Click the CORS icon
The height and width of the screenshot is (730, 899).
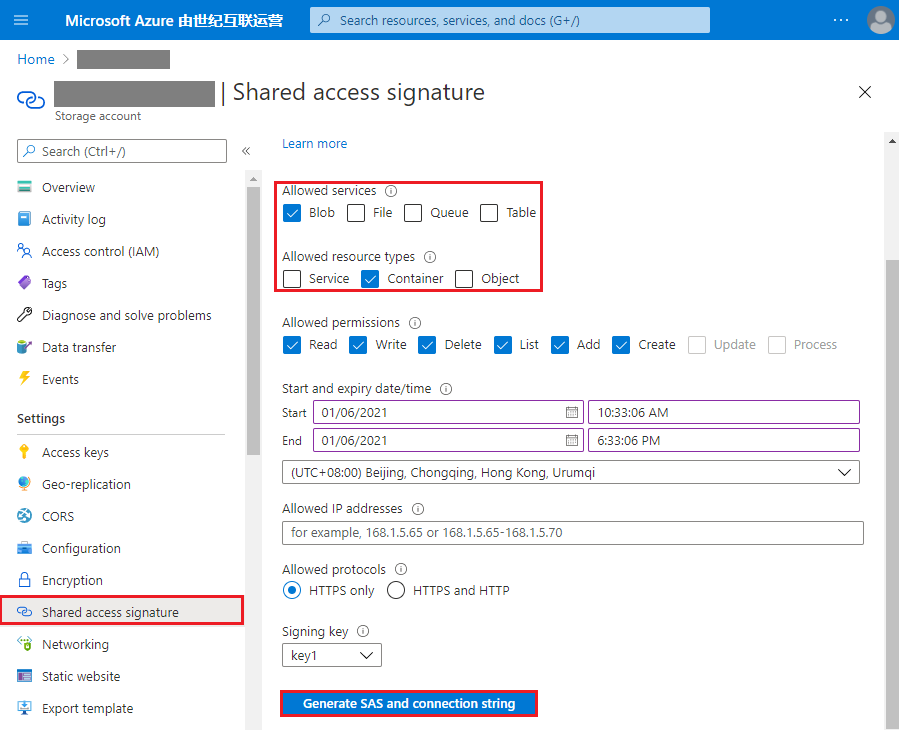pos(24,516)
